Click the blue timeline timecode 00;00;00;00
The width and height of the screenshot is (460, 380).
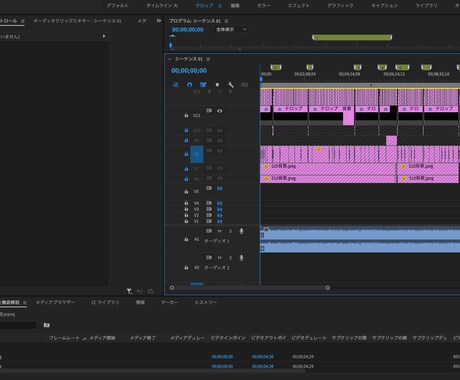pyautogui.click(x=189, y=71)
